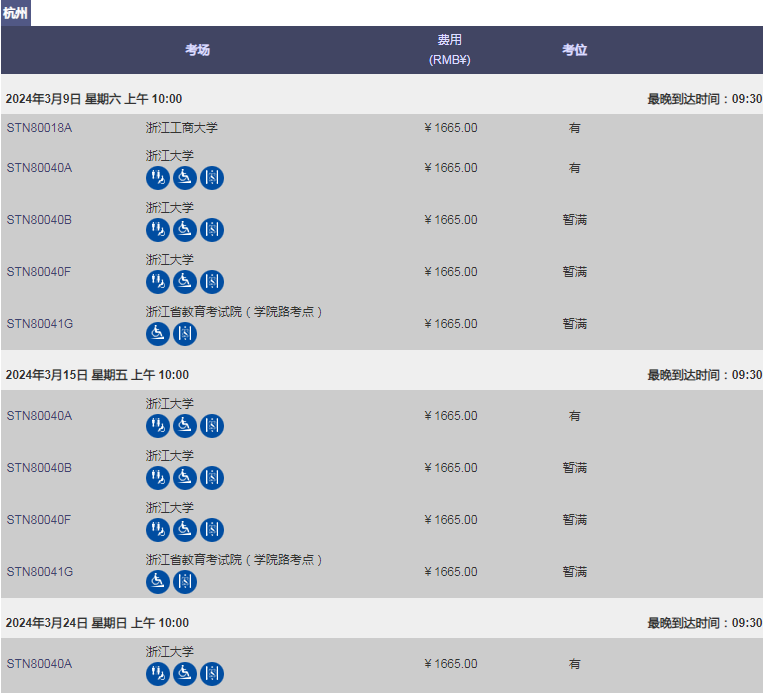Open test center code STN80018A
The height and width of the screenshot is (693, 763).
coord(39,128)
